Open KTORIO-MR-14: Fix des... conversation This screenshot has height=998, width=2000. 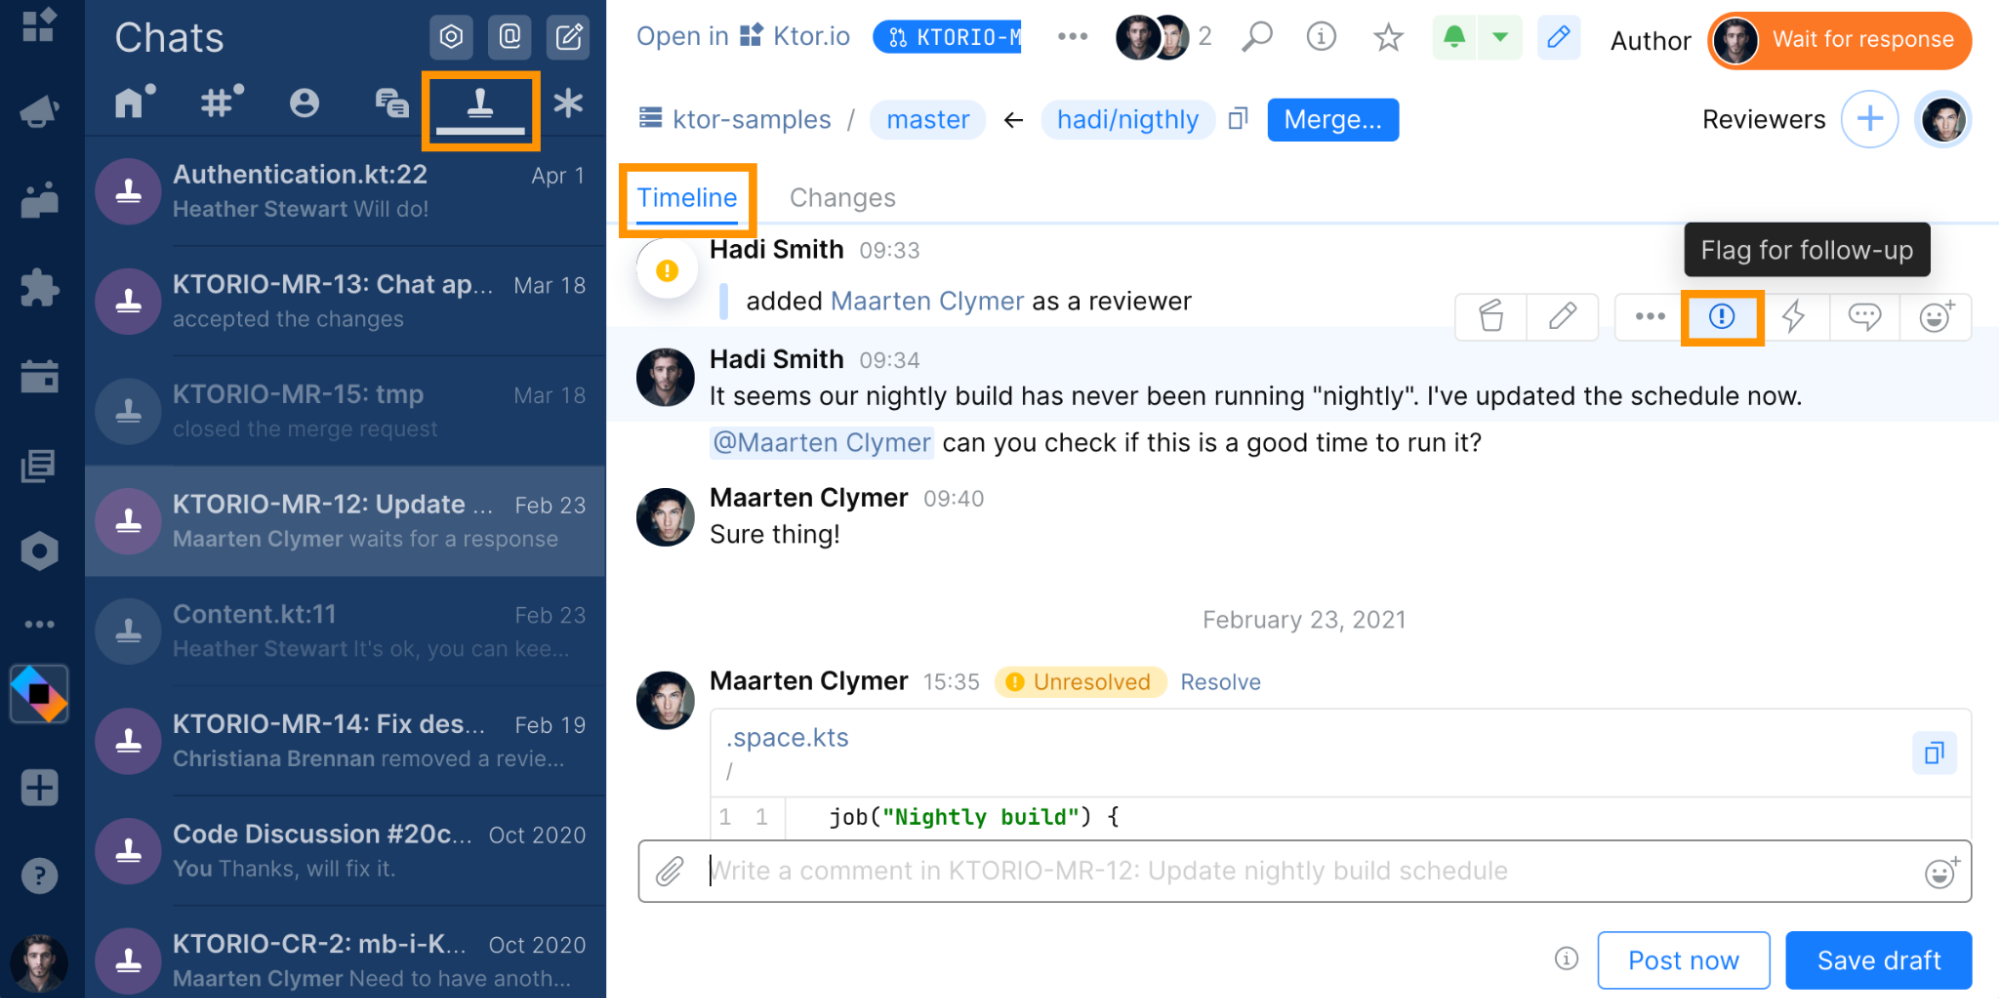click(345, 741)
